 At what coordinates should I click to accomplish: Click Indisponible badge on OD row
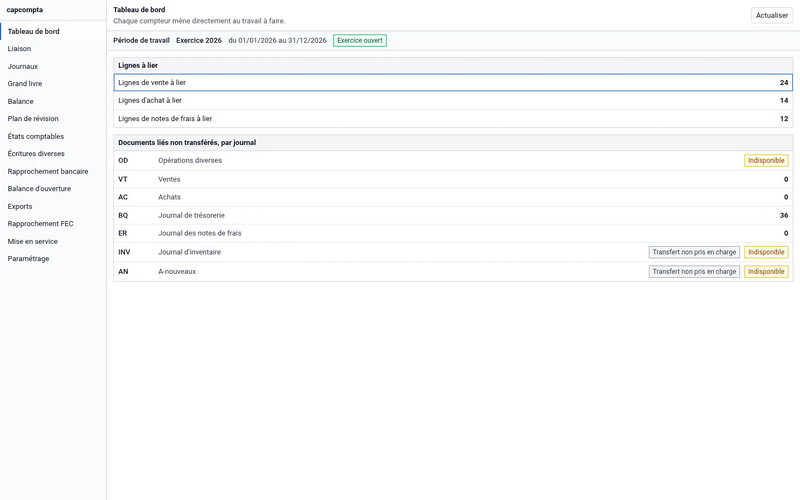(x=766, y=160)
